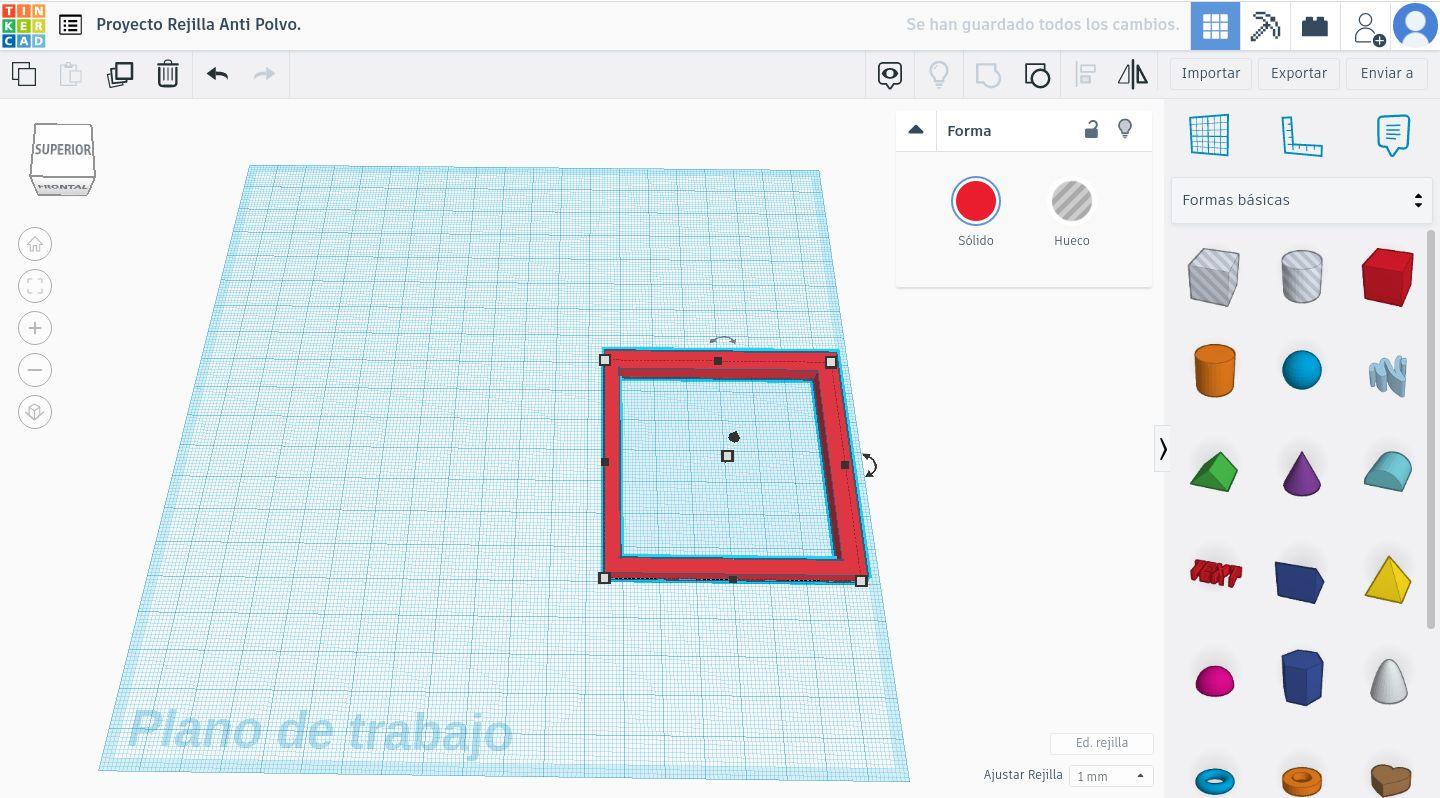The width and height of the screenshot is (1440, 798).
Task: Click the Forma panel title
Action: pos(969,131)
